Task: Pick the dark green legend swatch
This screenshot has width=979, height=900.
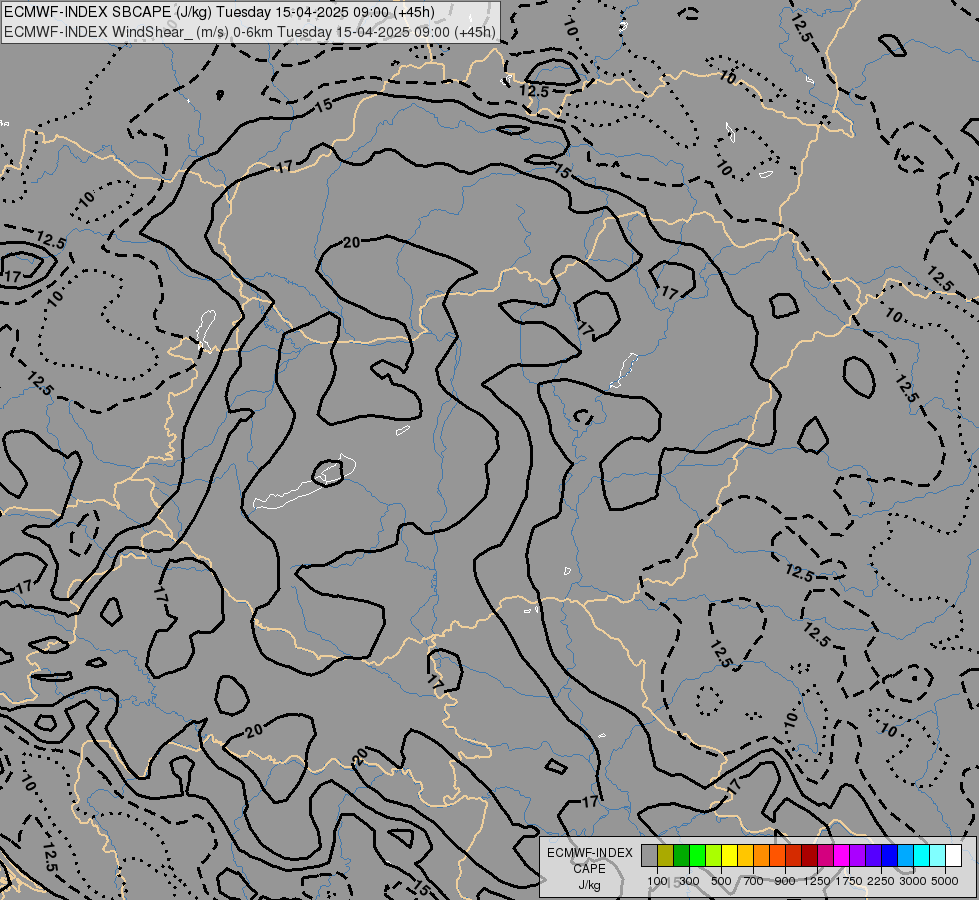Action: point(681,856)
